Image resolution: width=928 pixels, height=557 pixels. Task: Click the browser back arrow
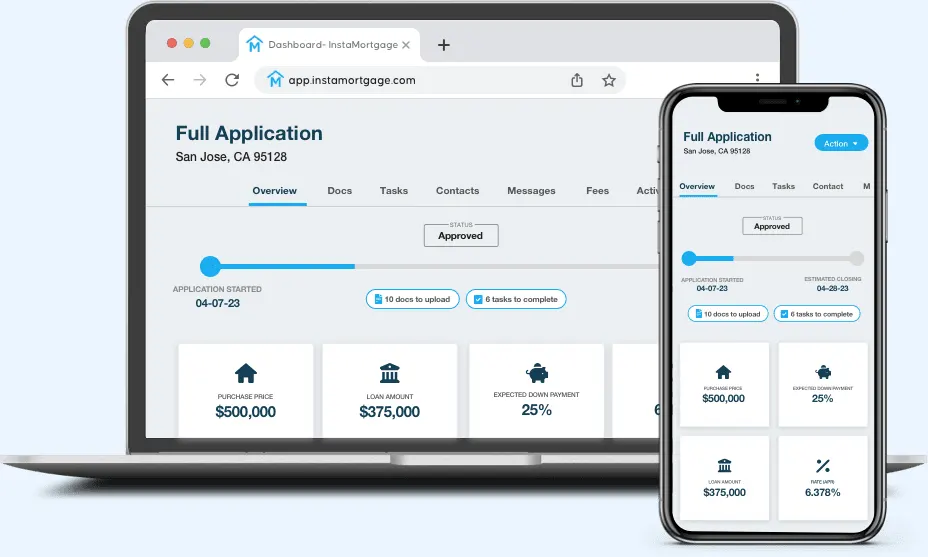[168, 80]
